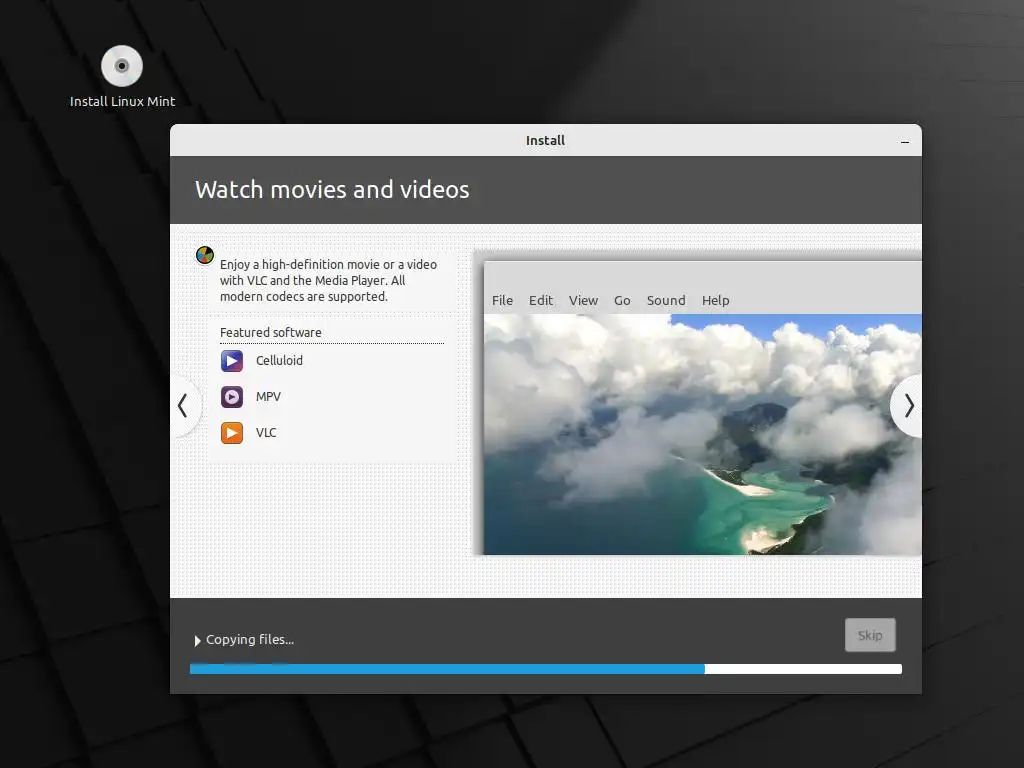This screenshot has height=768, width=1024.
Task: Expand the Copying files details triangle
Action: [x=197, y=641]
